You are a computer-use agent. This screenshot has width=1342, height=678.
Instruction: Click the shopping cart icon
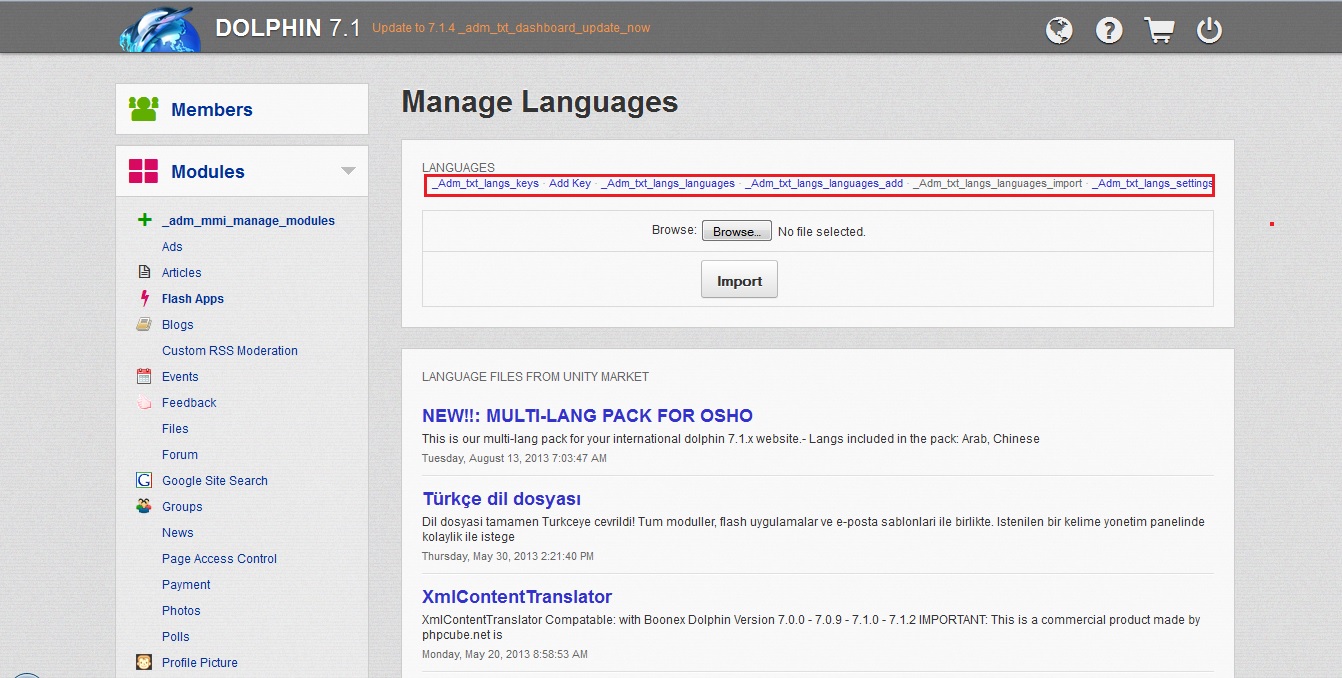click(x=1159, y=31)
